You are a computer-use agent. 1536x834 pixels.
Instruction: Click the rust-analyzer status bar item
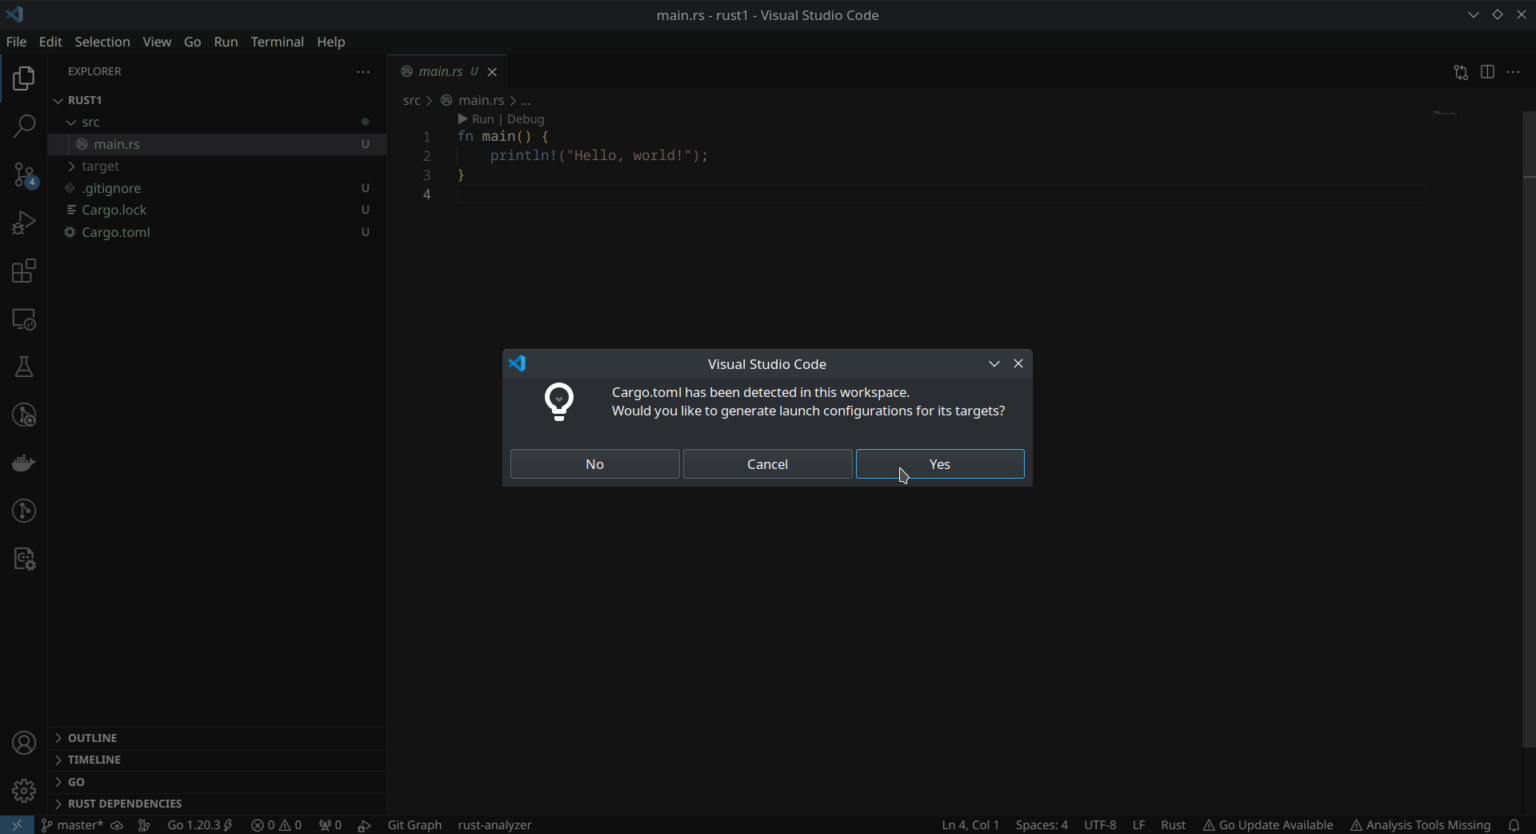[x=494, y=825]
